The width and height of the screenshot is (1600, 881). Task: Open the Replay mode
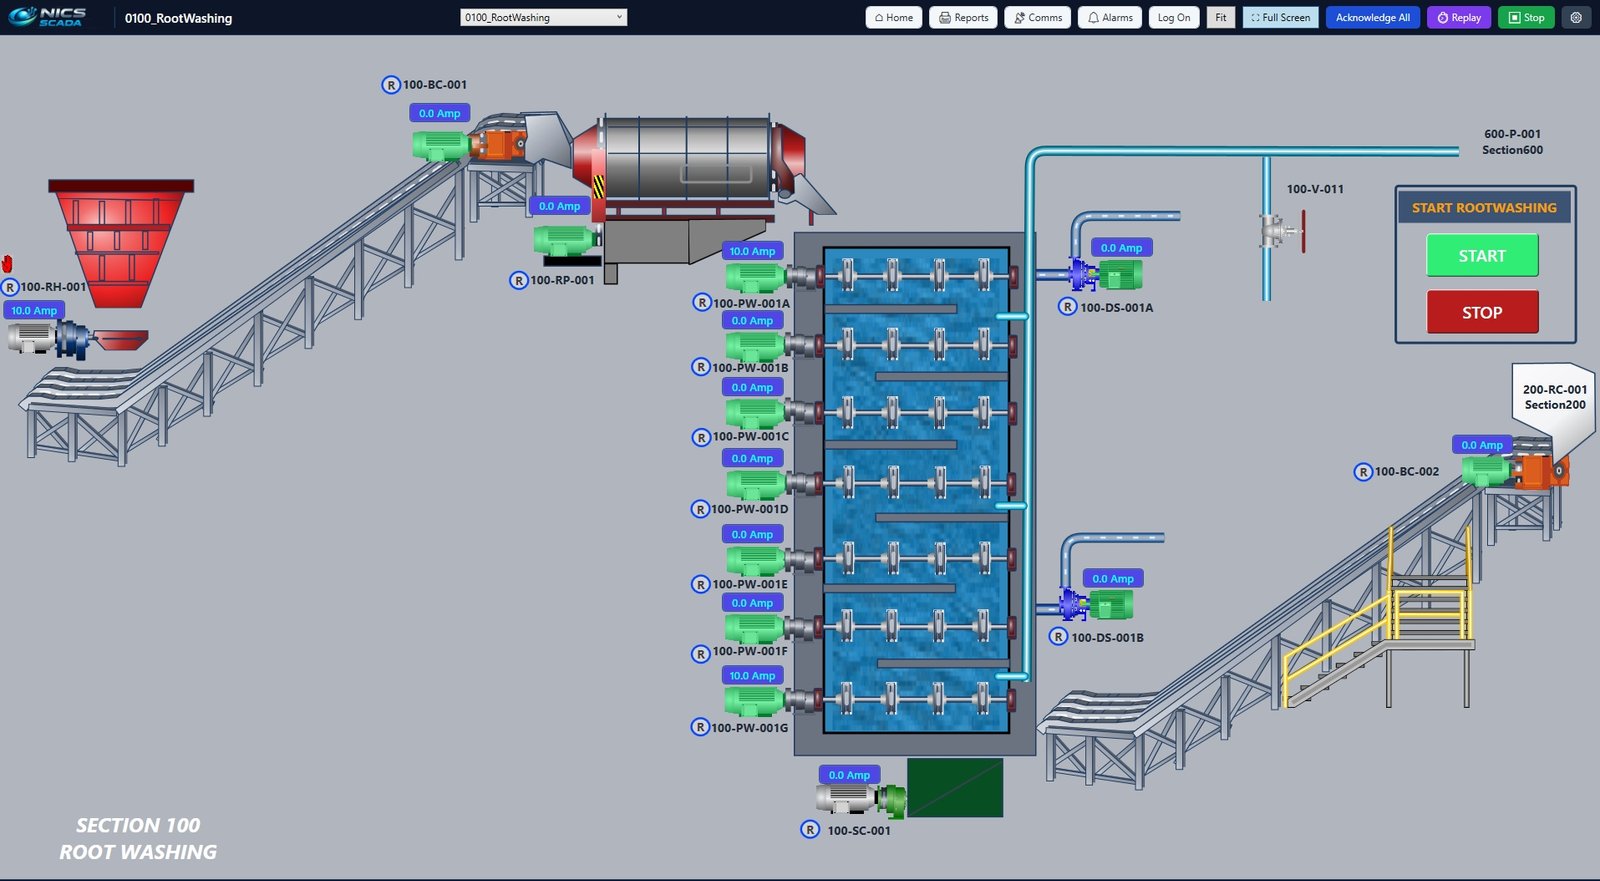point(1459,17)
